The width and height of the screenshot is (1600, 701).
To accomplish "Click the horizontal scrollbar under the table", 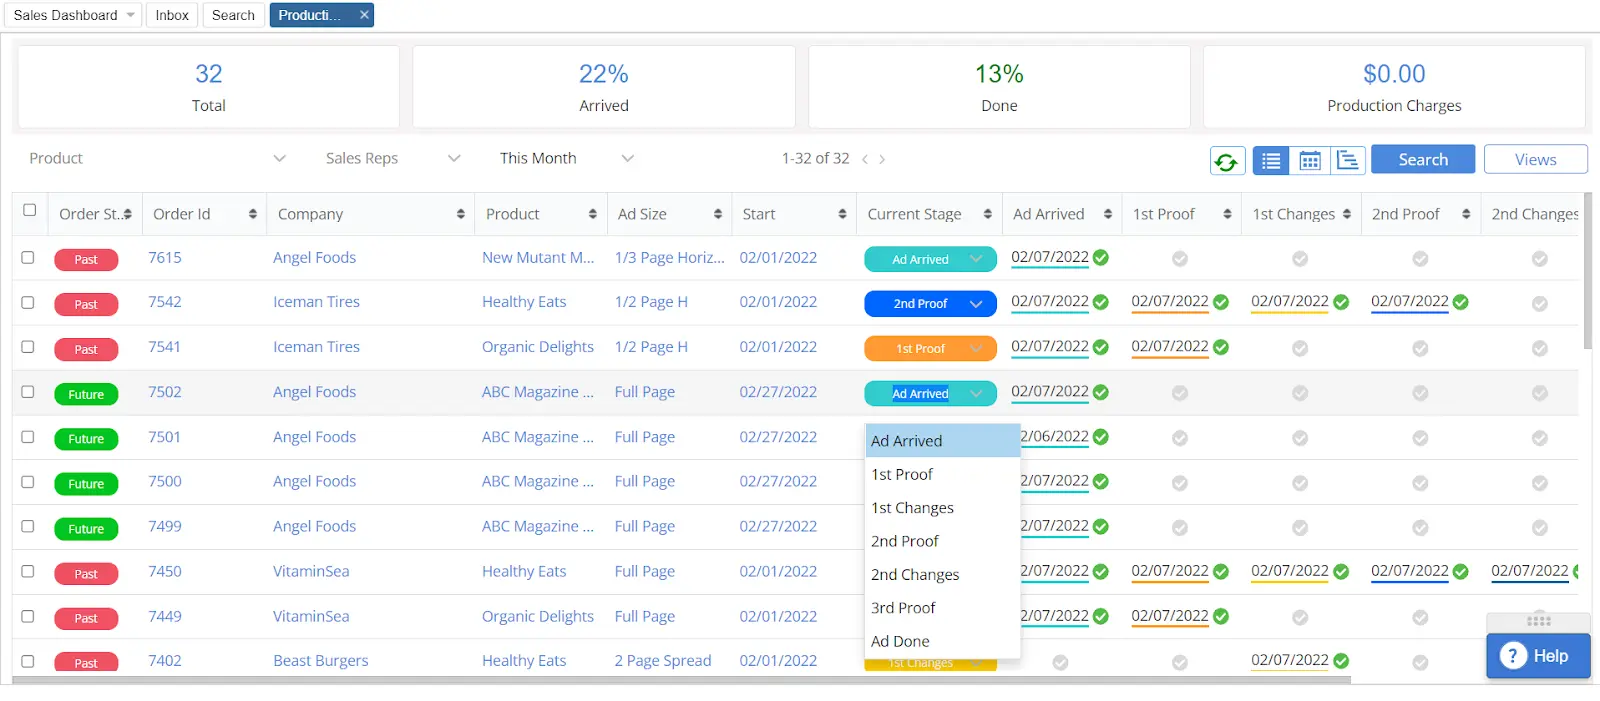I will 680,680.
